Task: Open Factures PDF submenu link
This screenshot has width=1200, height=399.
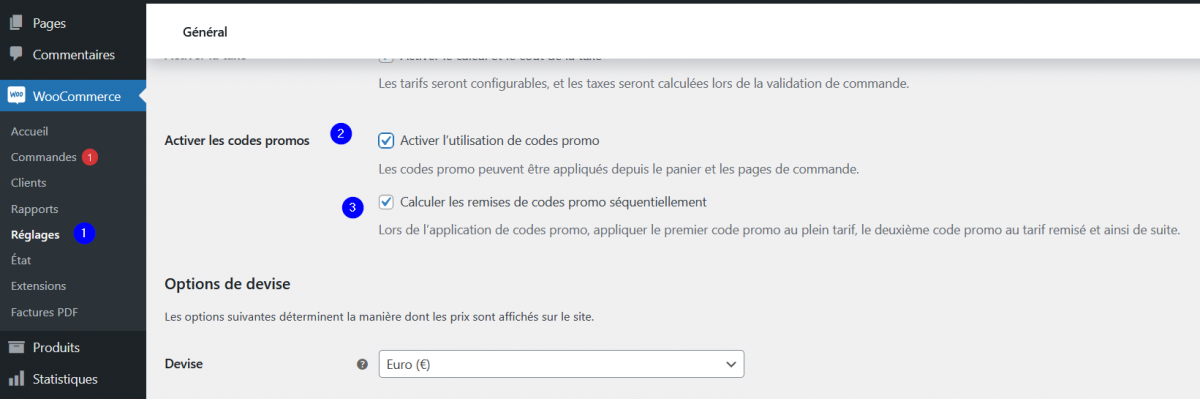Action: pyautogui.click(x=44, y=312)
